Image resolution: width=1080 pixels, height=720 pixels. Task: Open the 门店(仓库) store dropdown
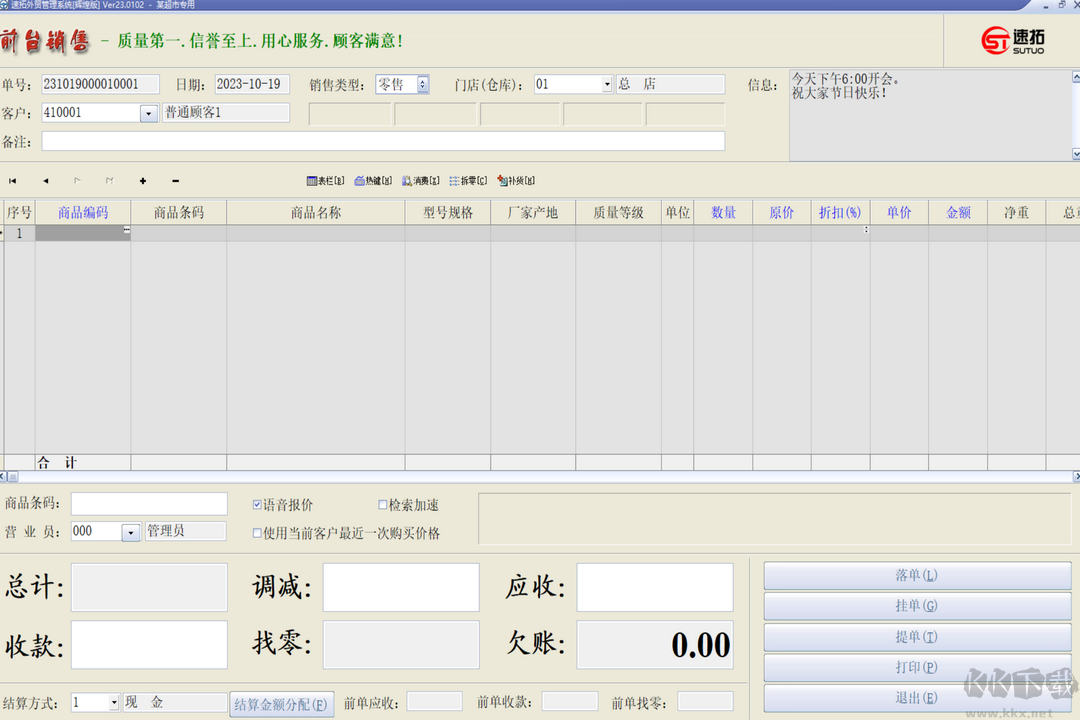pos(606,85)
